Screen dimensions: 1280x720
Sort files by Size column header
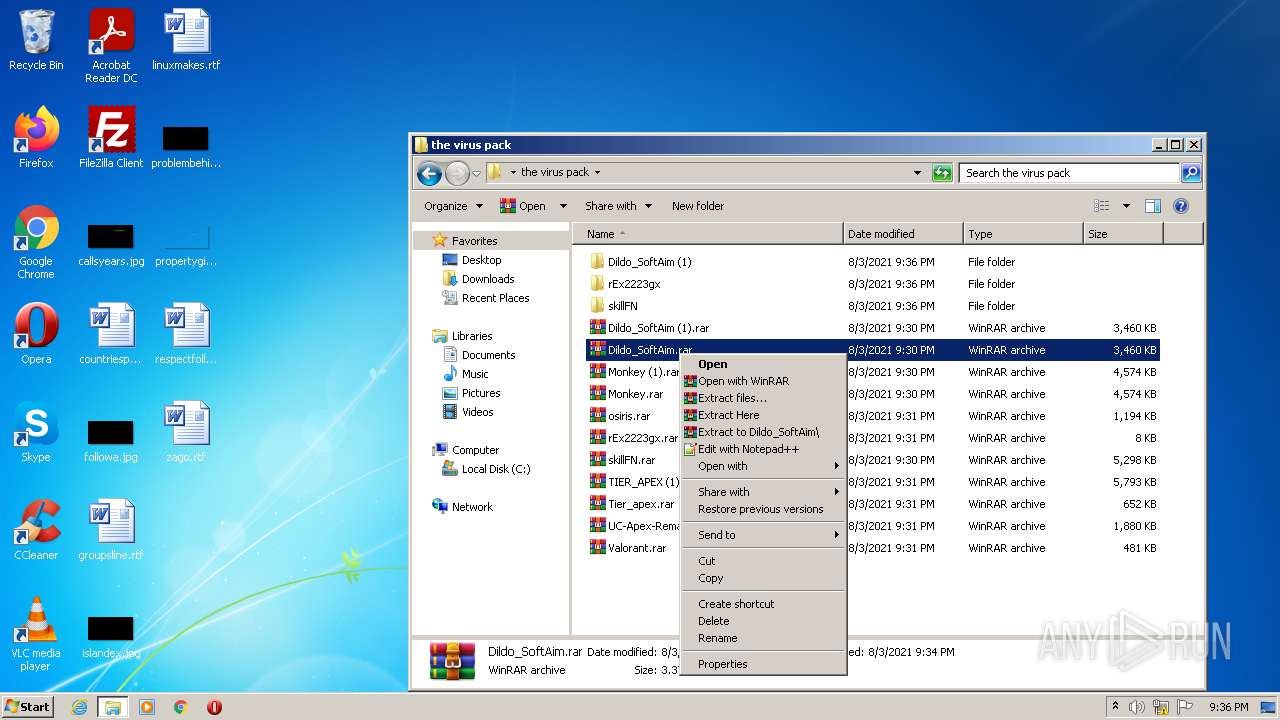pos(1124,234)
